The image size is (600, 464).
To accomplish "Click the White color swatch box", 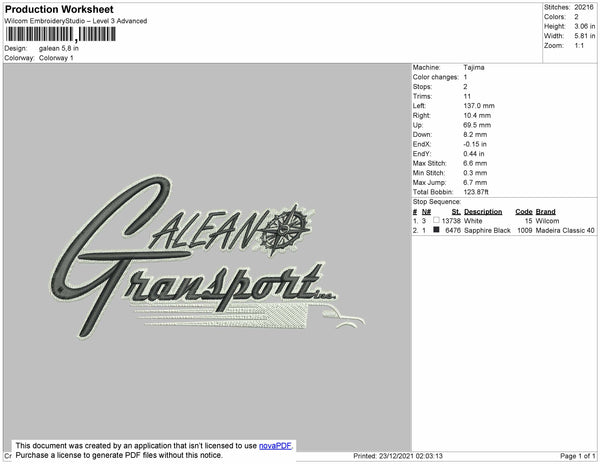I will 436,220.
